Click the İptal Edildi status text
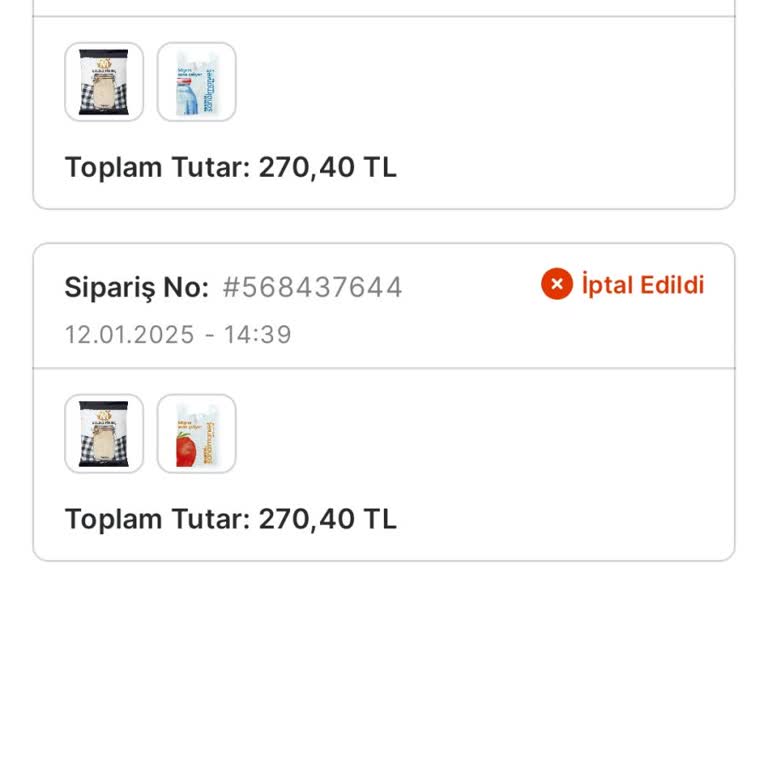Screen dimensions: 768x768 (x=642, y=285)
